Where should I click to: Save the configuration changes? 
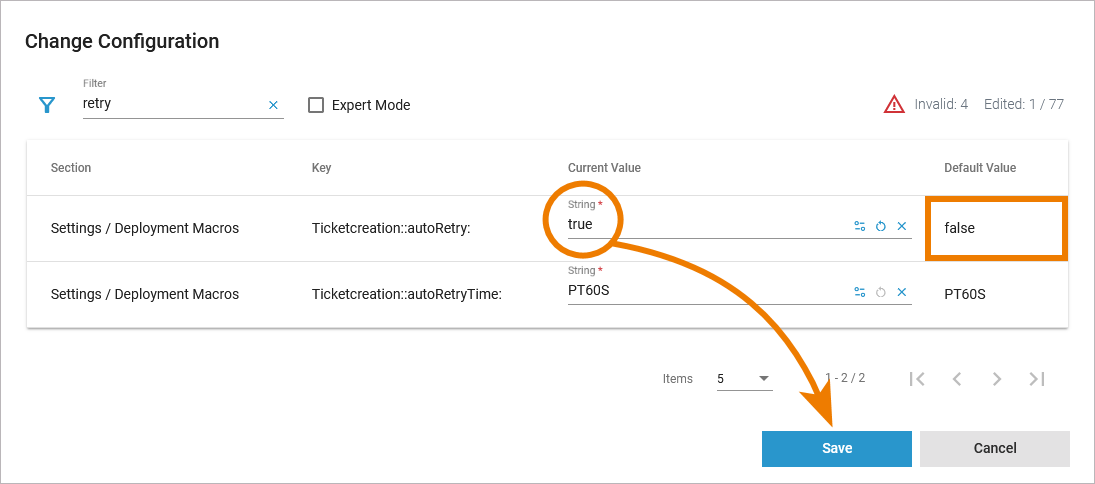click(837, 449)
